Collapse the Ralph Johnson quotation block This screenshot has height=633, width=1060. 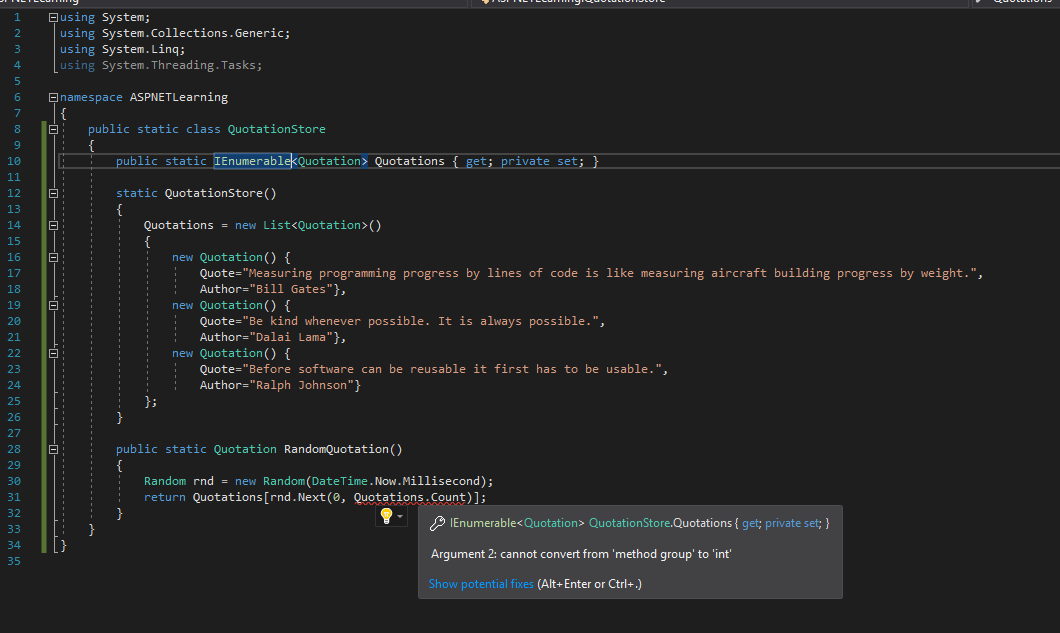[52, 353]
